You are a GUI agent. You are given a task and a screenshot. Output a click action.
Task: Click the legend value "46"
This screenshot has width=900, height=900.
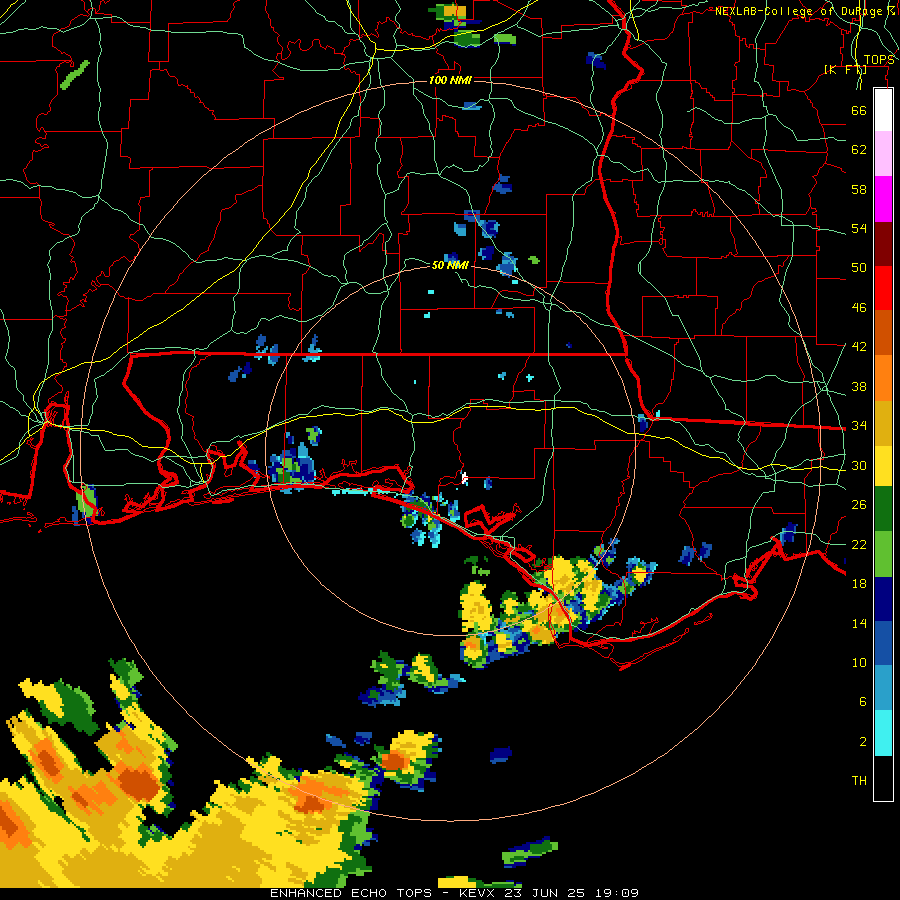859,308
